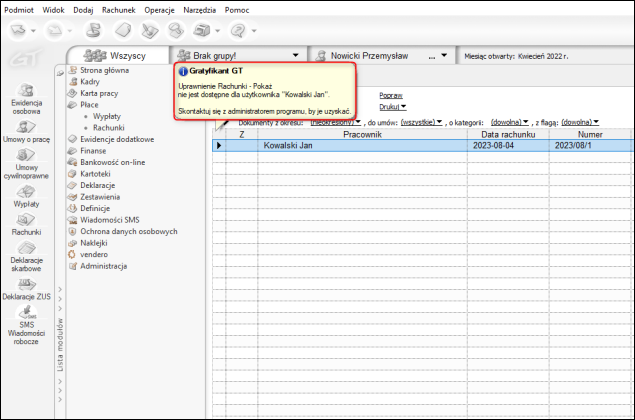
Task: Click the stamp toolbar icon
Action: point(176,30)
